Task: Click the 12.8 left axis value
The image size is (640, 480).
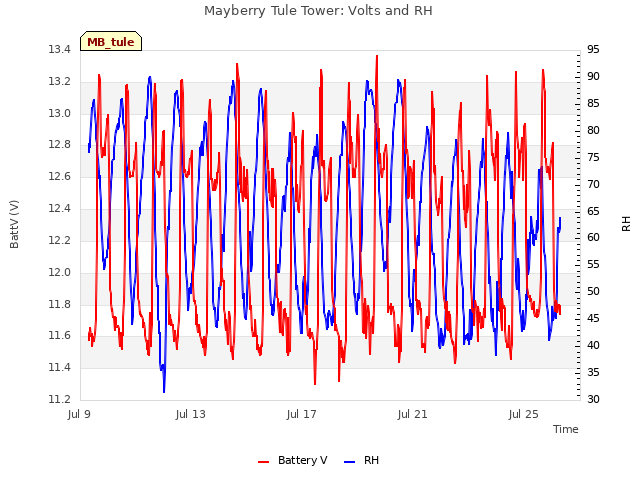Action: coord(60,144)
